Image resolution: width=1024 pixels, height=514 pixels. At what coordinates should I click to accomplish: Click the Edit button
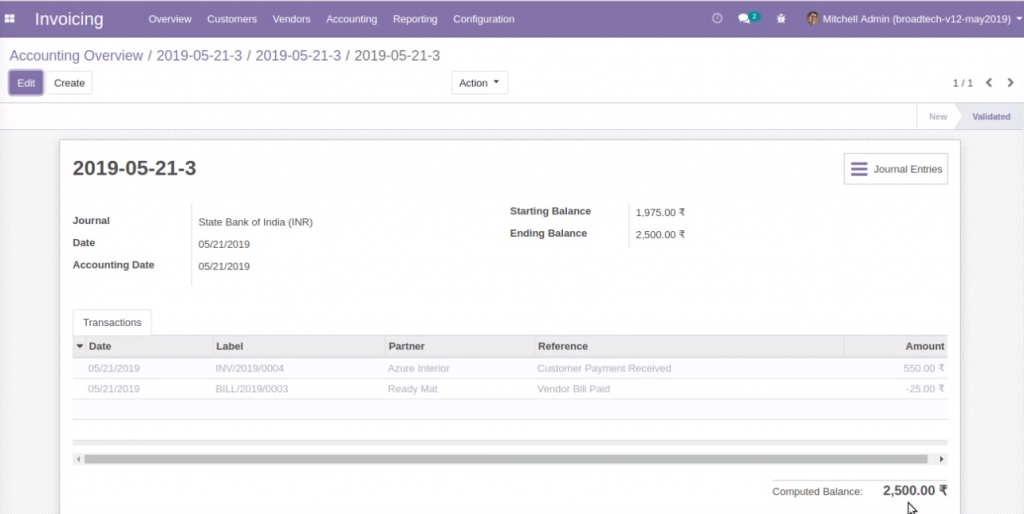click(x=26, y=83)
